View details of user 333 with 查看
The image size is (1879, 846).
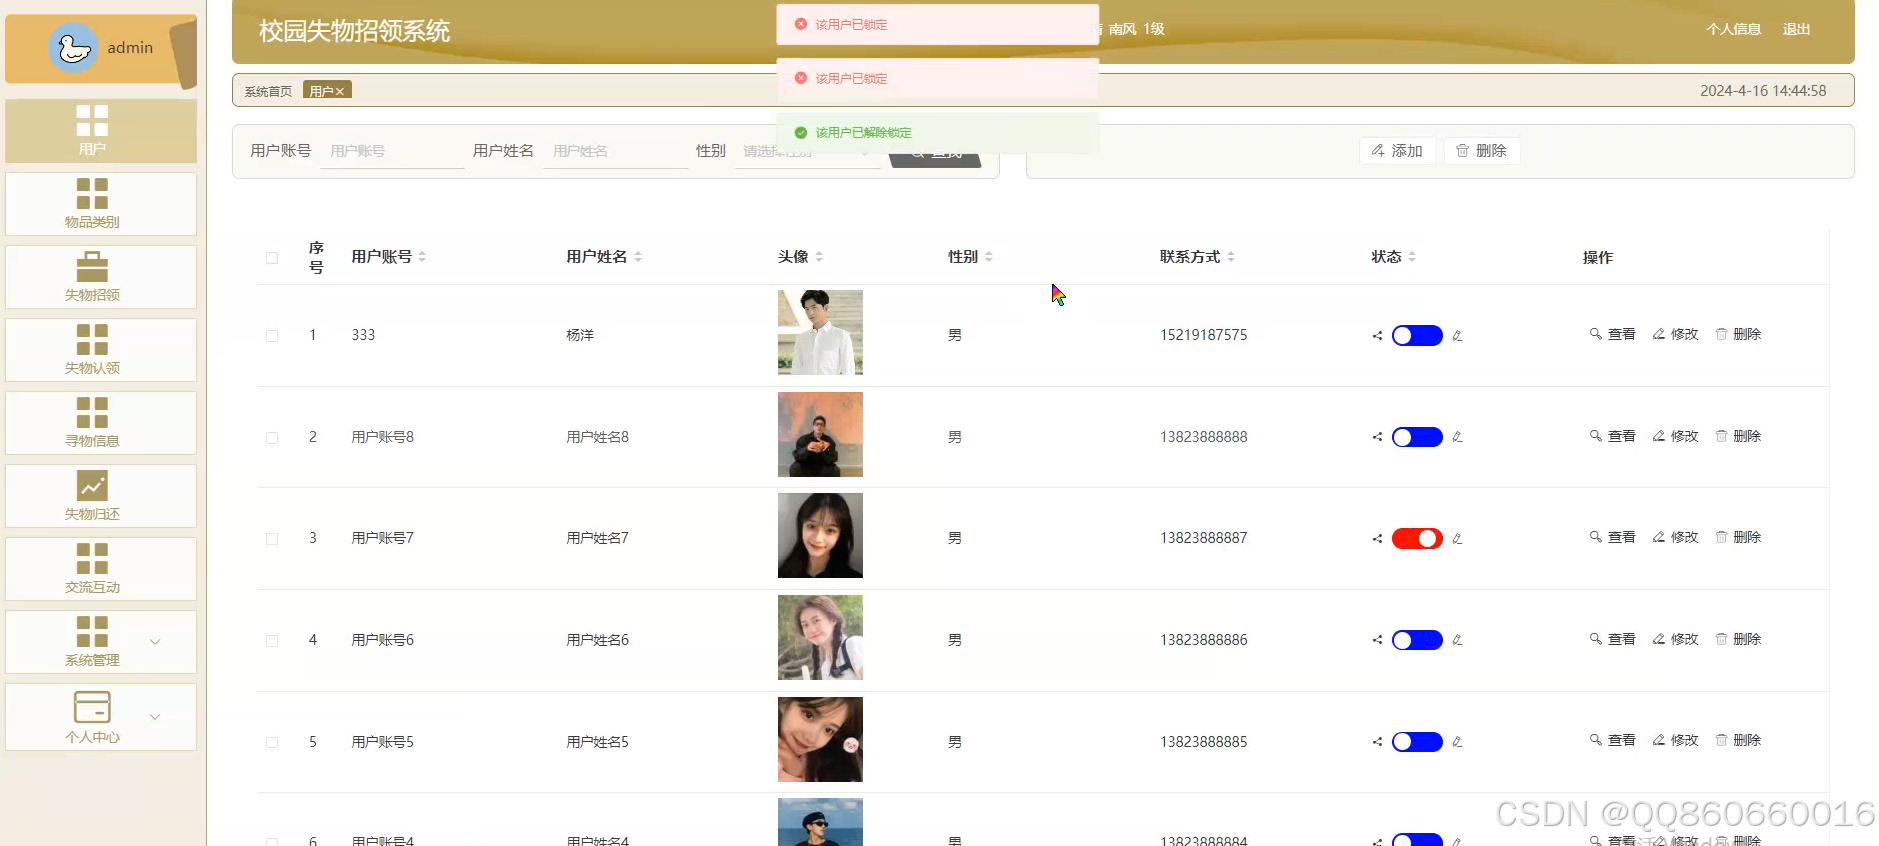[1613, 335]
